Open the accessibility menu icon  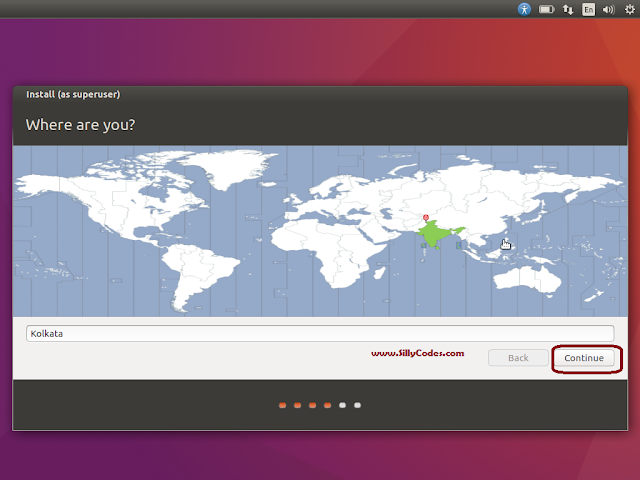tap(524, 9)
